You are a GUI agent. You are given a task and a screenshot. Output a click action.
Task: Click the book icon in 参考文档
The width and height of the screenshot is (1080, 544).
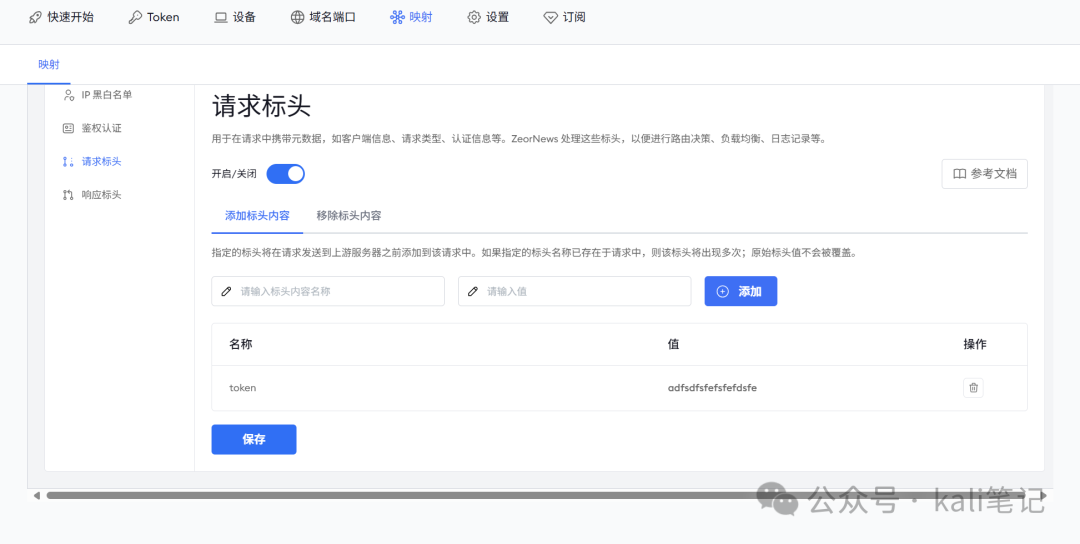click(959, 174)
